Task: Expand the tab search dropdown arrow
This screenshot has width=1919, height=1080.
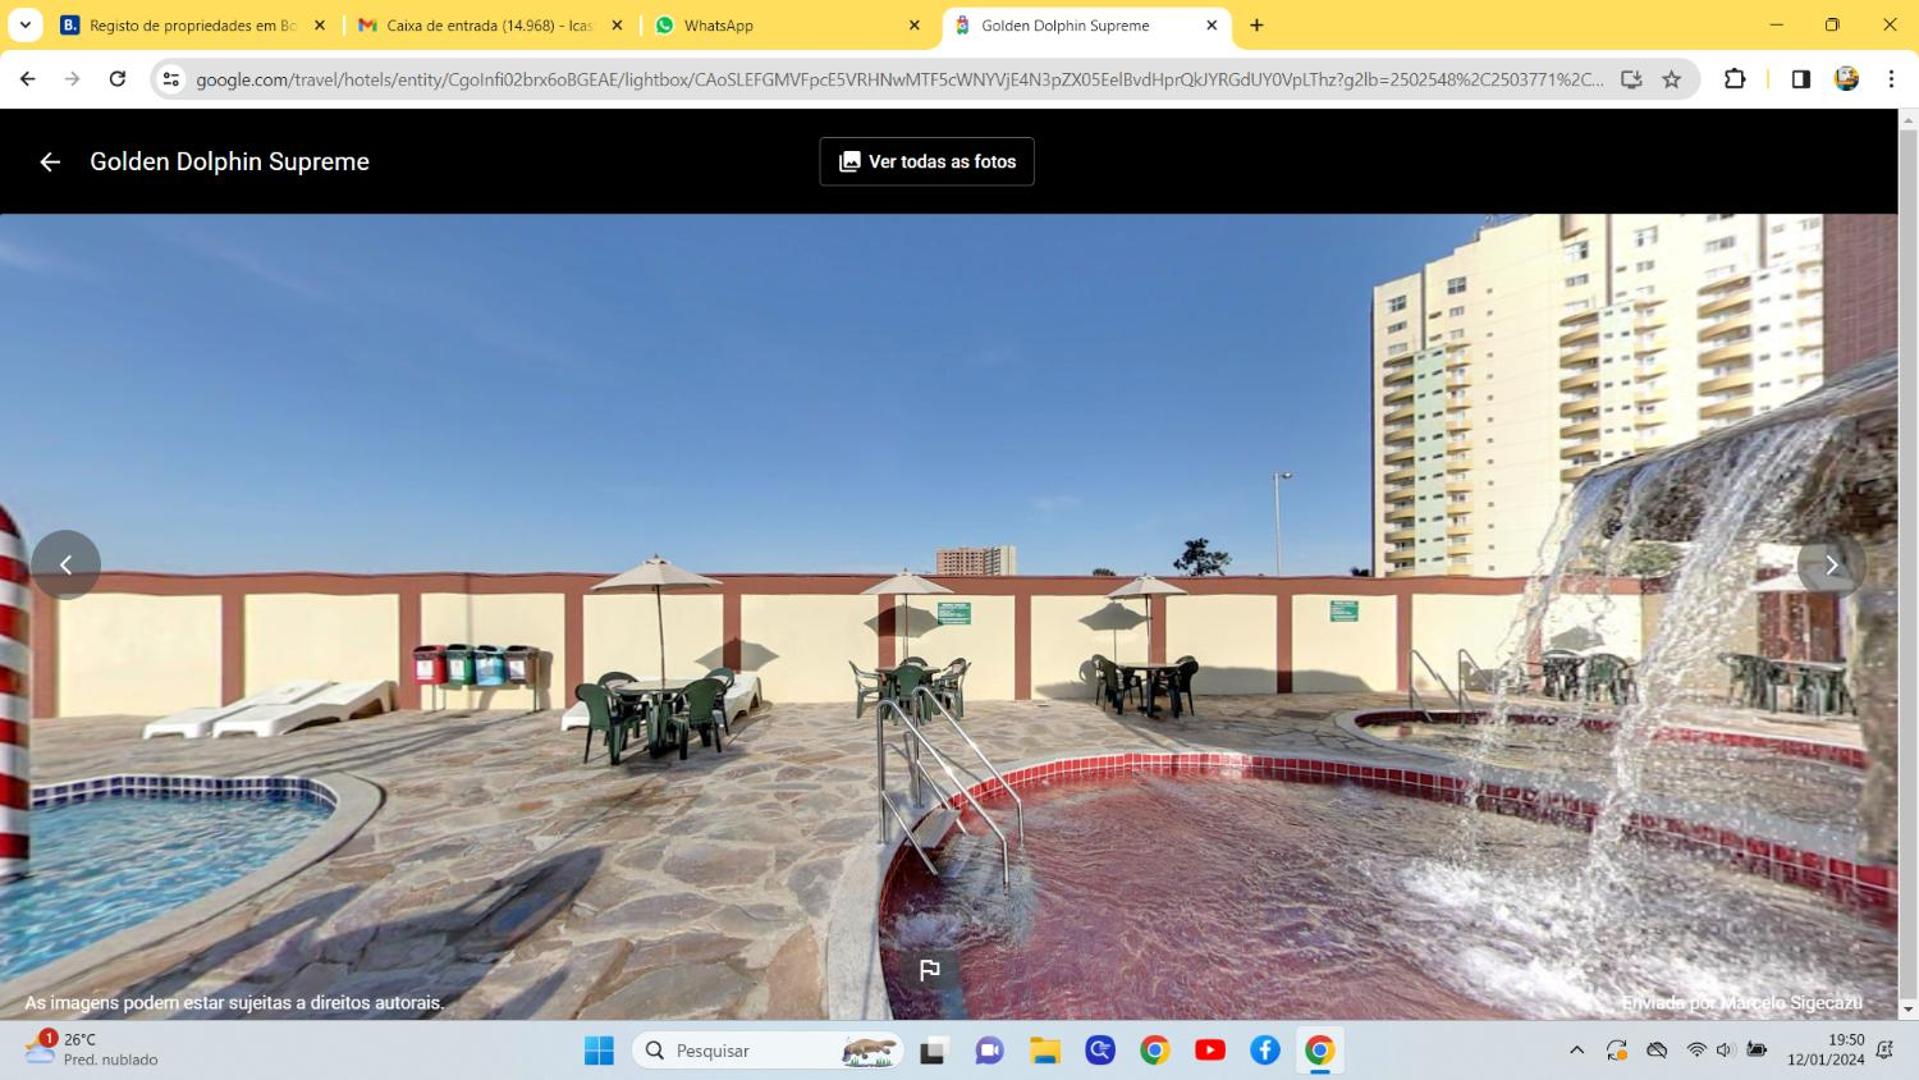Action: click(25, 25)
